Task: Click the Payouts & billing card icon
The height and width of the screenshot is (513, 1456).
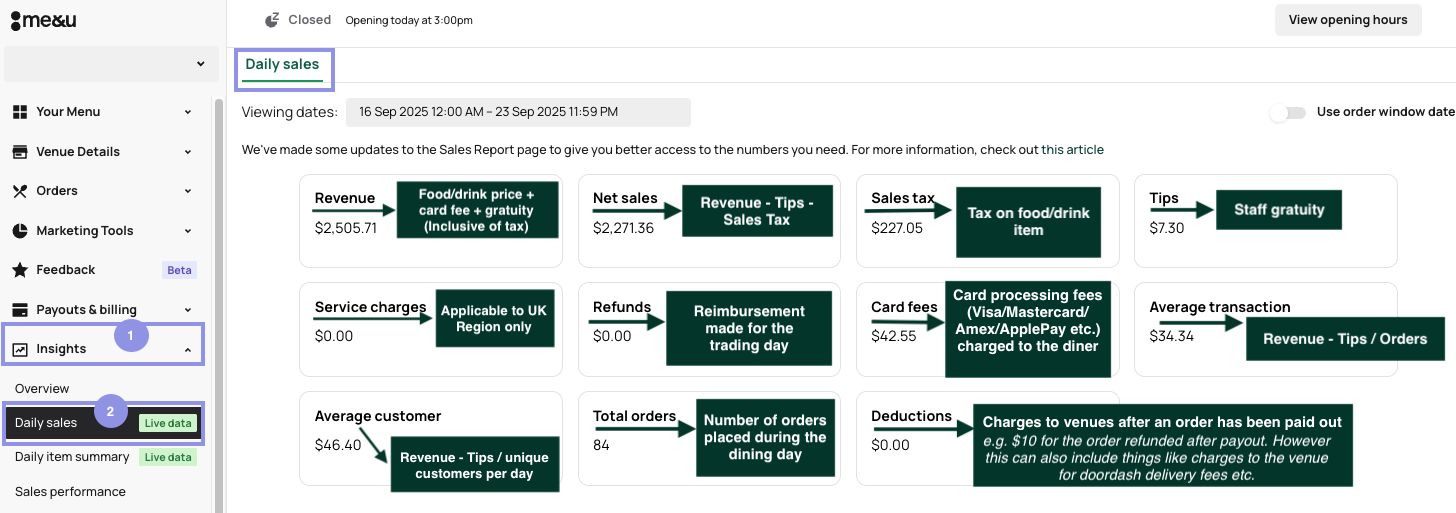Action: (x=19, y=310)
